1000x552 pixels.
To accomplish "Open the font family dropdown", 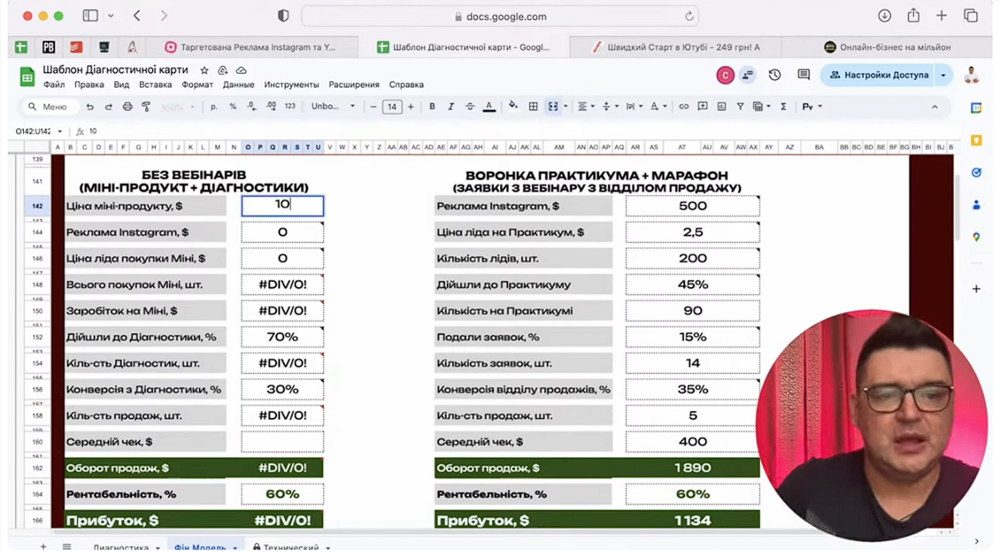I will [332, 107].
